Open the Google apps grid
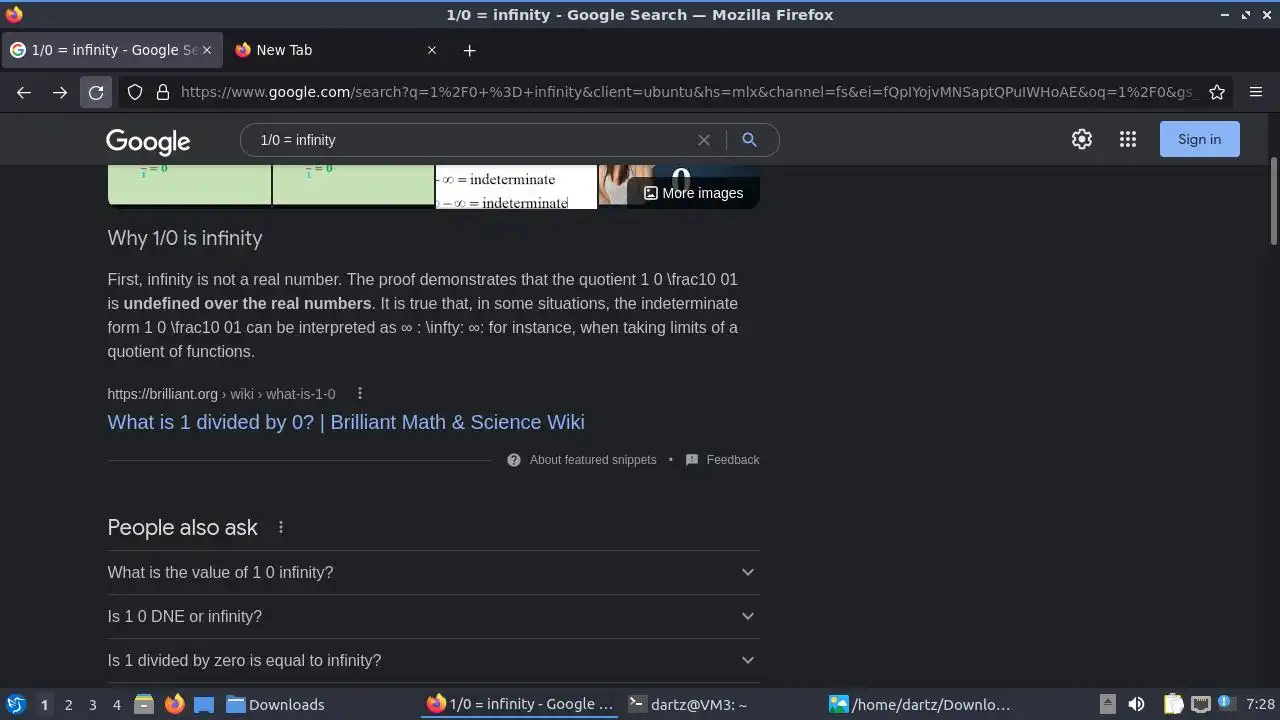 (1128, 139)
